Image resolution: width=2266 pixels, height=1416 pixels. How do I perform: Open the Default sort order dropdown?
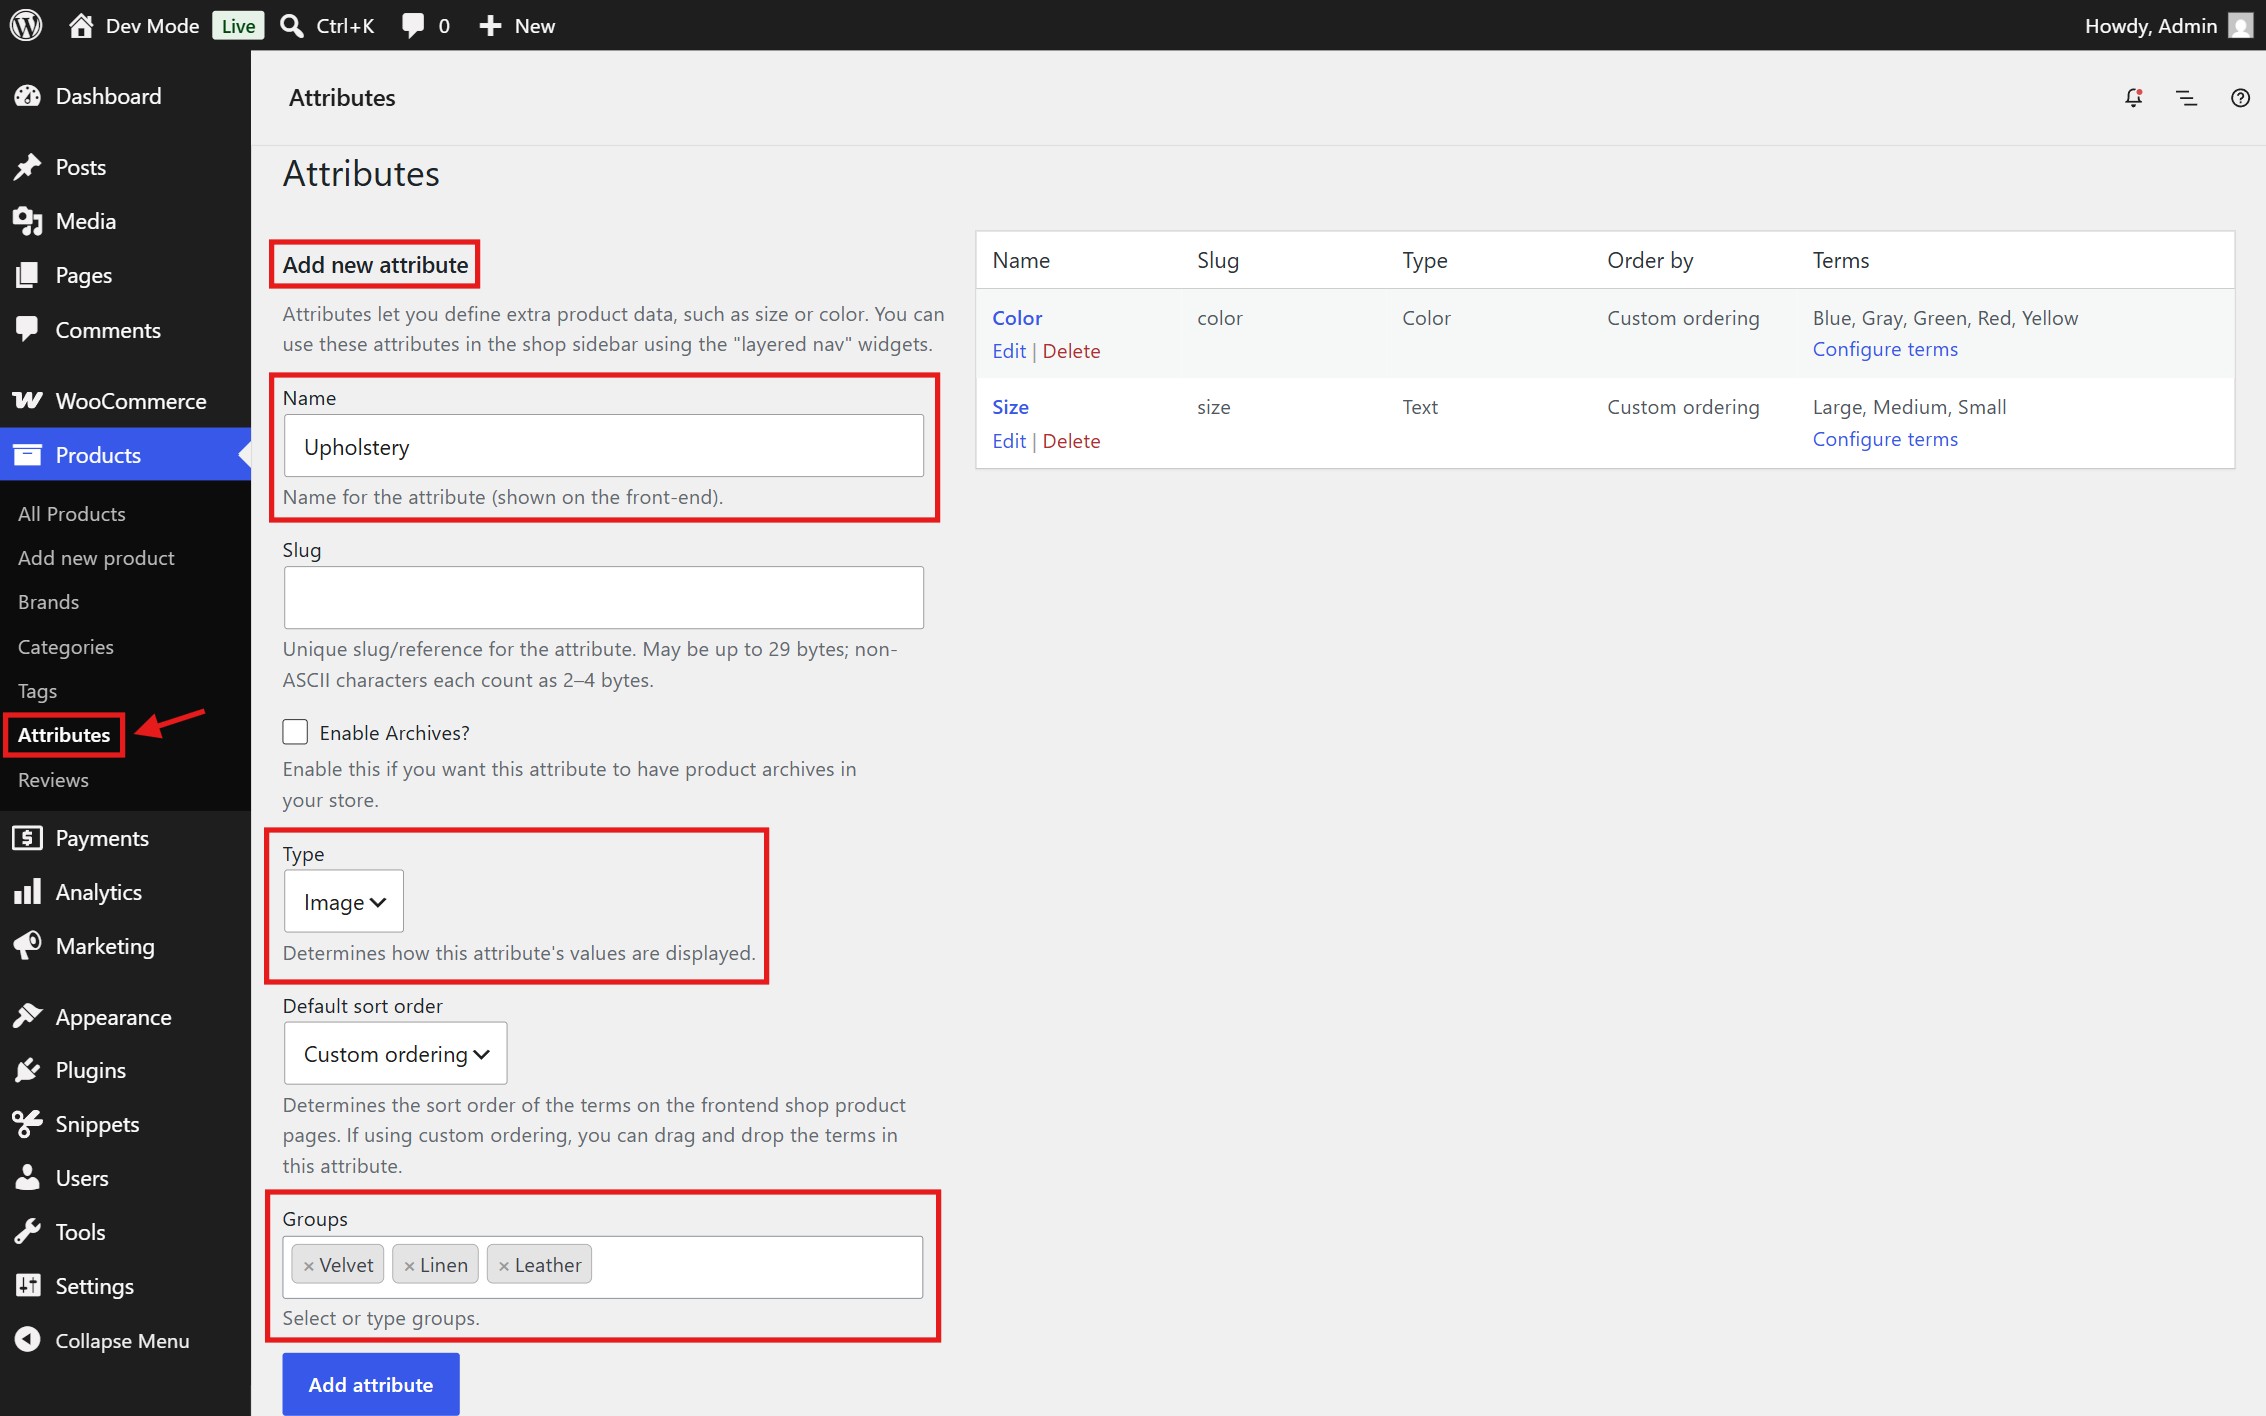tap(396, 1053)
